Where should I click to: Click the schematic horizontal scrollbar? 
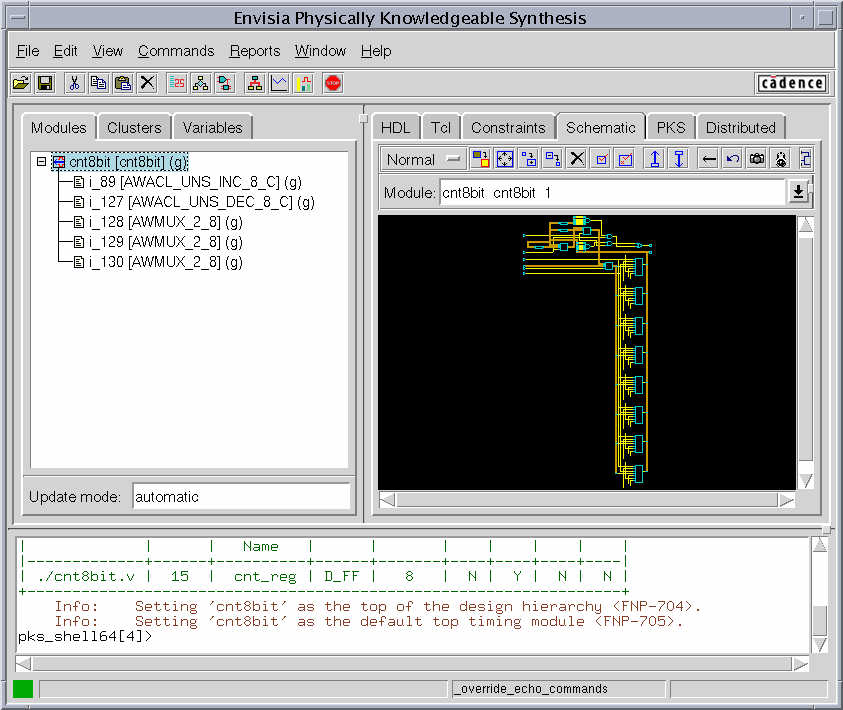click(587, 500)
